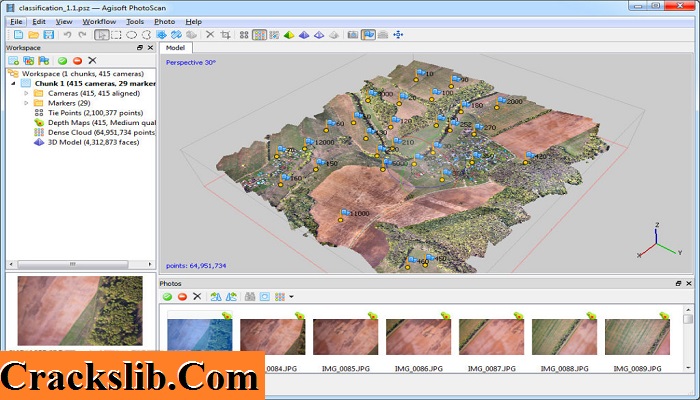Select the IMG_0088.JPG photo thumbnail
This screenshot has height=400, width=700.
564,337
